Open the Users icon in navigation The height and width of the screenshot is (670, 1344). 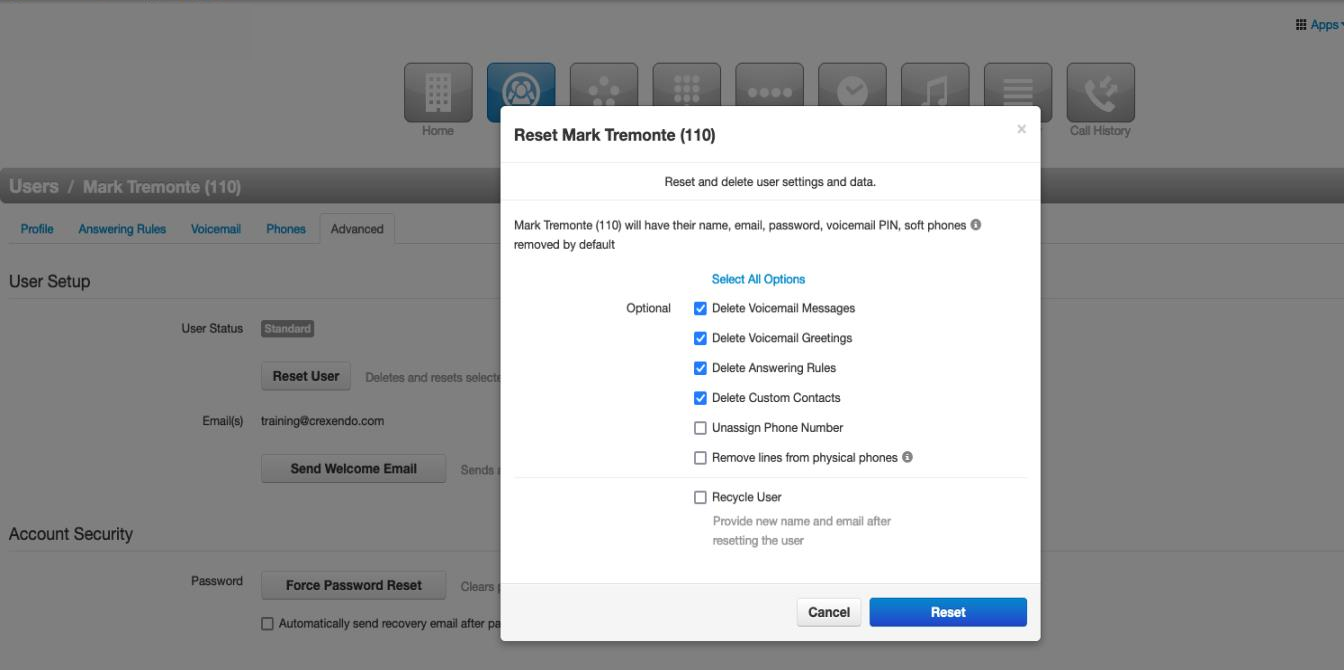[x=521, y=85]
